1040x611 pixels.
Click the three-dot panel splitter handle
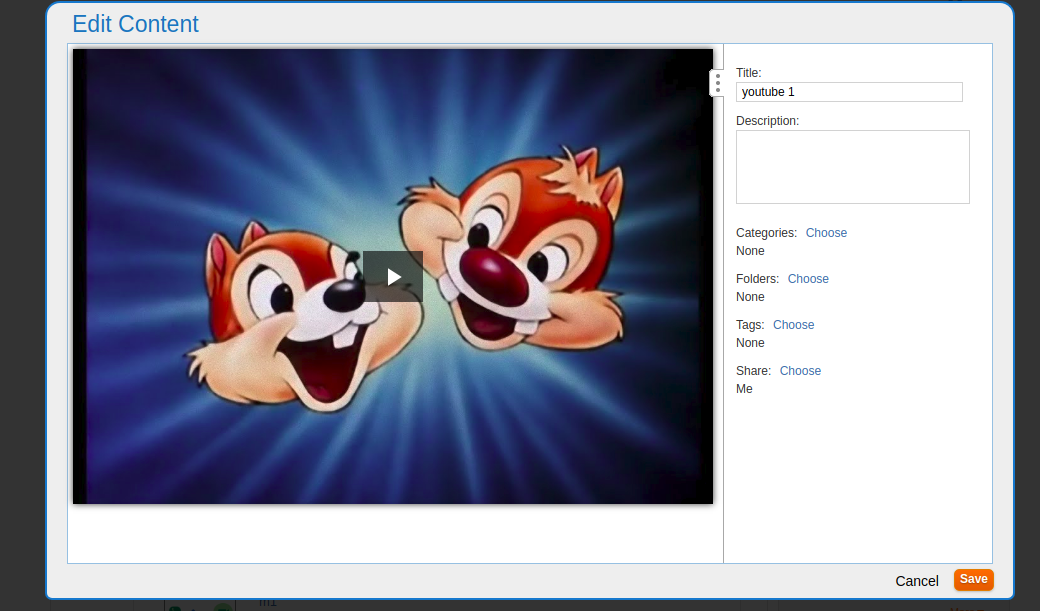click(x=717, y=83)
